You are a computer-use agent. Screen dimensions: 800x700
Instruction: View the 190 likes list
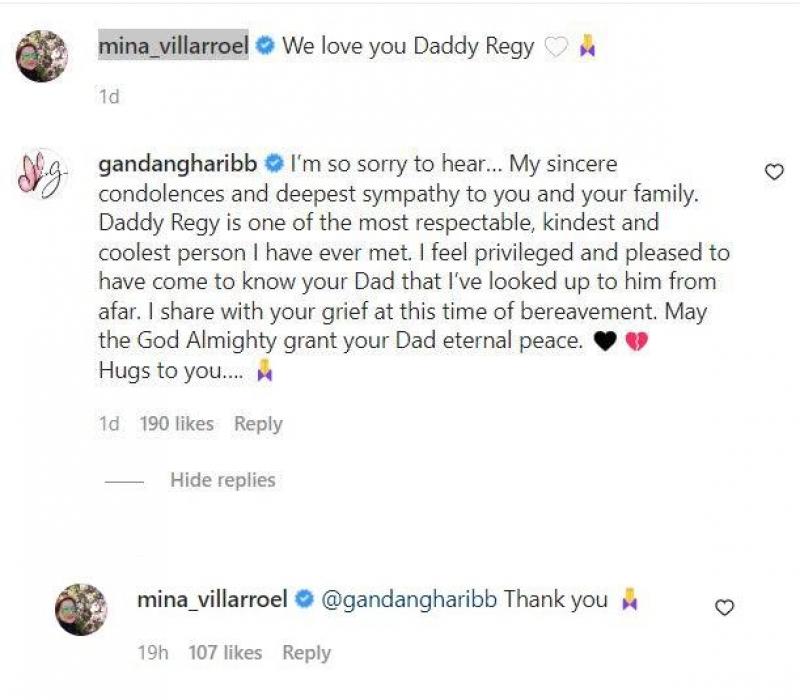point(177,424)
